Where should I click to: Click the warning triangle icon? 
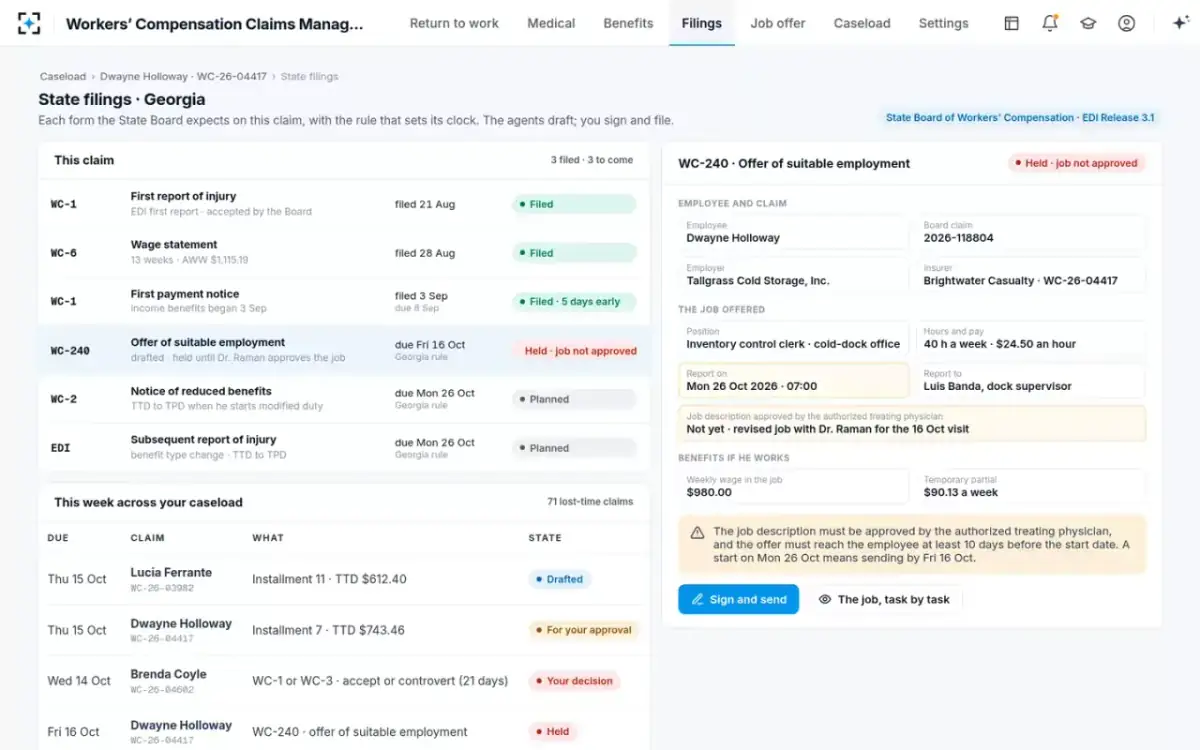pos(697,533)
